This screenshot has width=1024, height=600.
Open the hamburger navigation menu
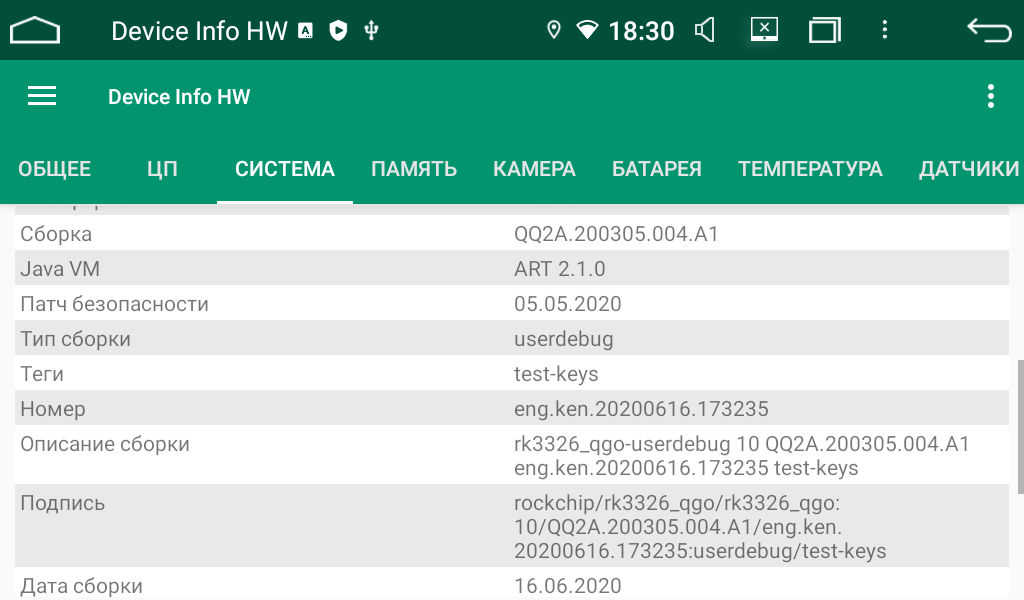42,97
